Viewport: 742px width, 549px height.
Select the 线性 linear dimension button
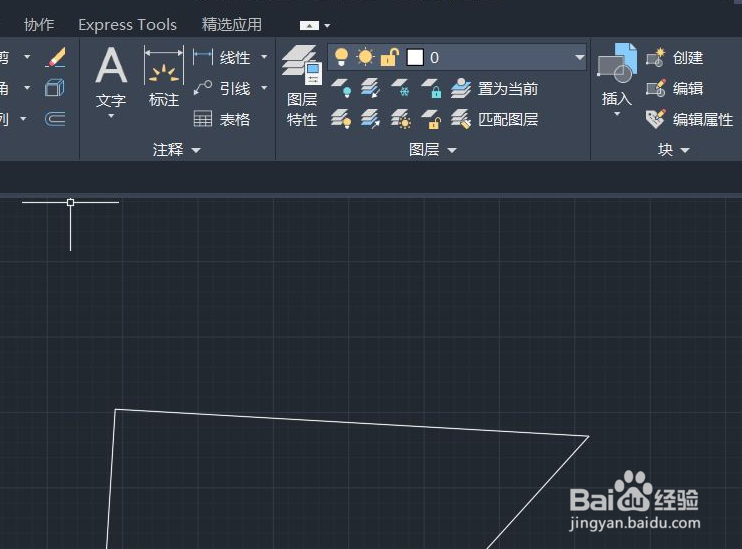(221, 57)
